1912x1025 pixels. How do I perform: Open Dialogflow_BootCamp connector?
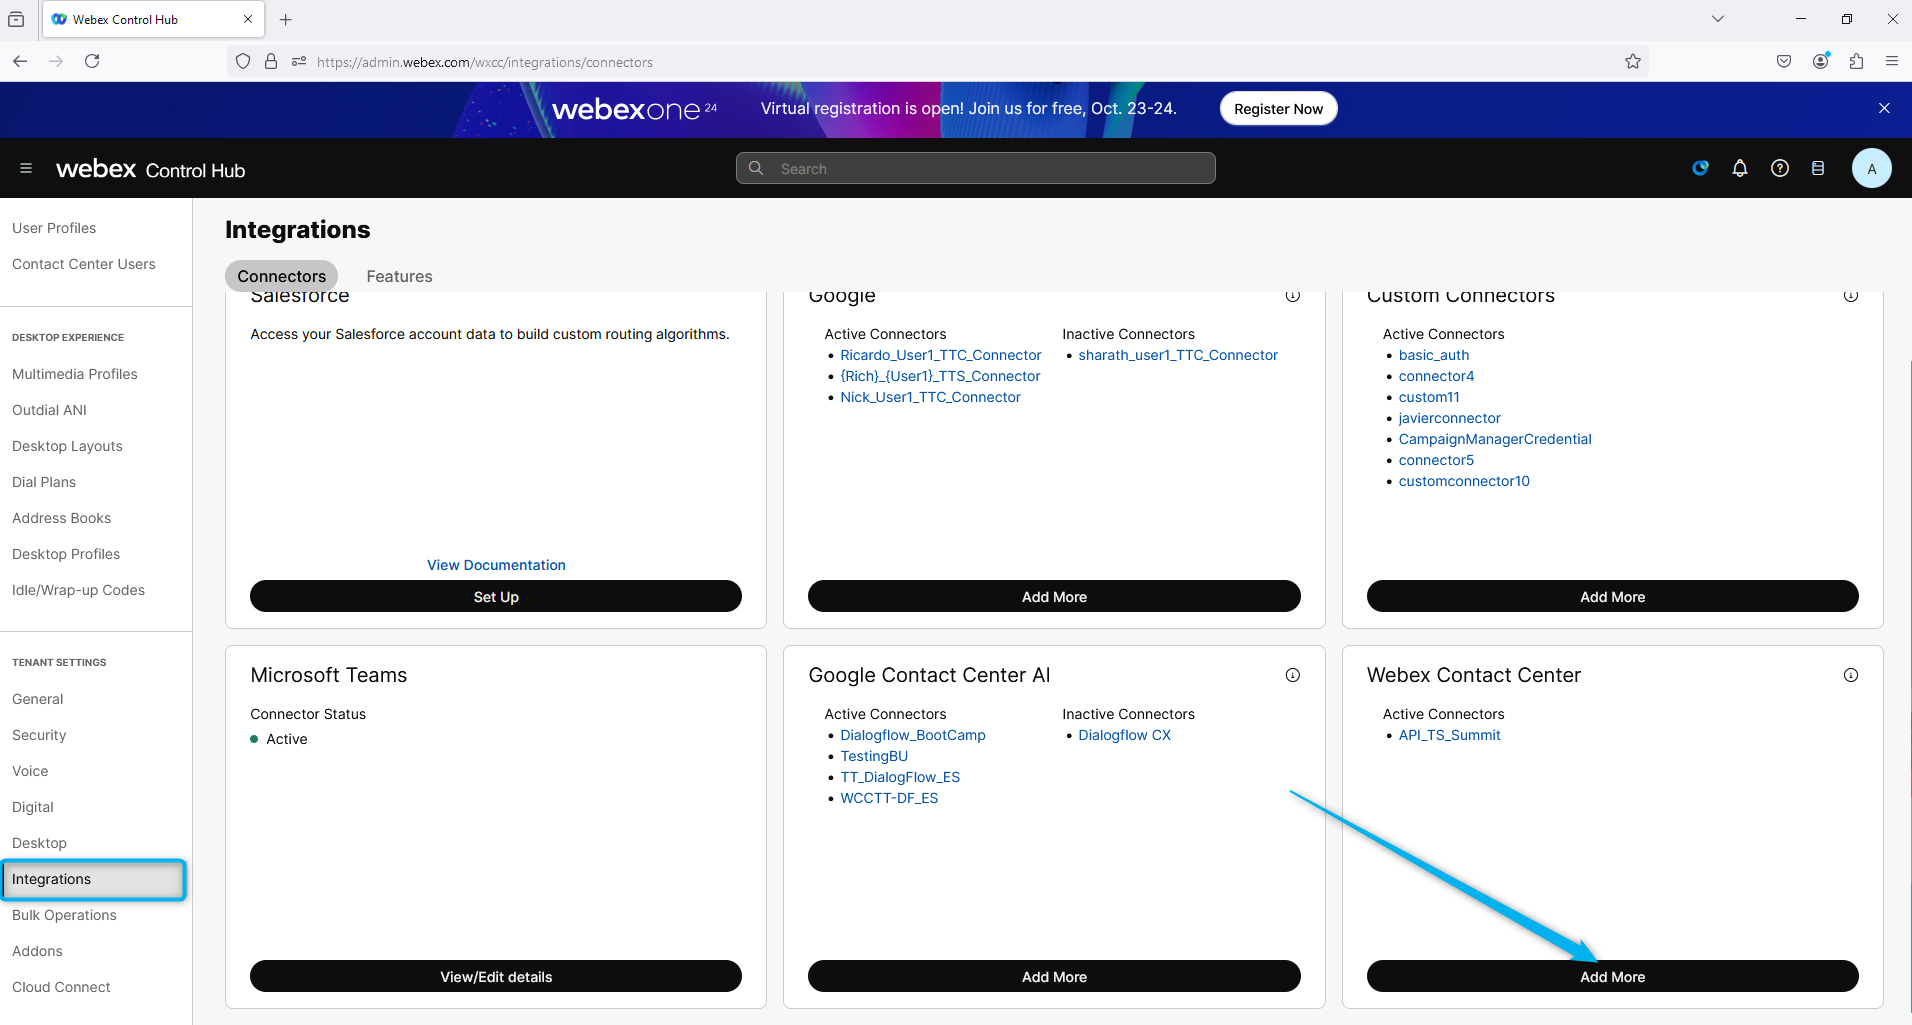tap(913, 735)
